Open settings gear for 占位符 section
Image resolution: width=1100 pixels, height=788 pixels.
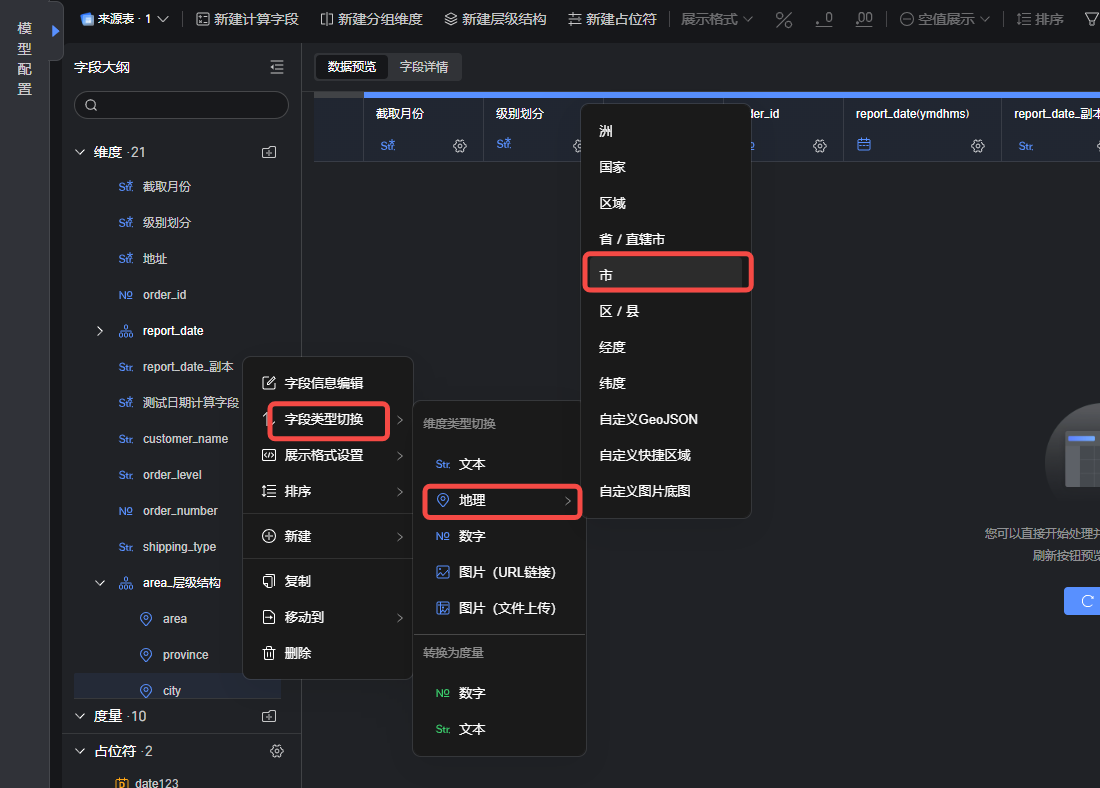point(277,751)
